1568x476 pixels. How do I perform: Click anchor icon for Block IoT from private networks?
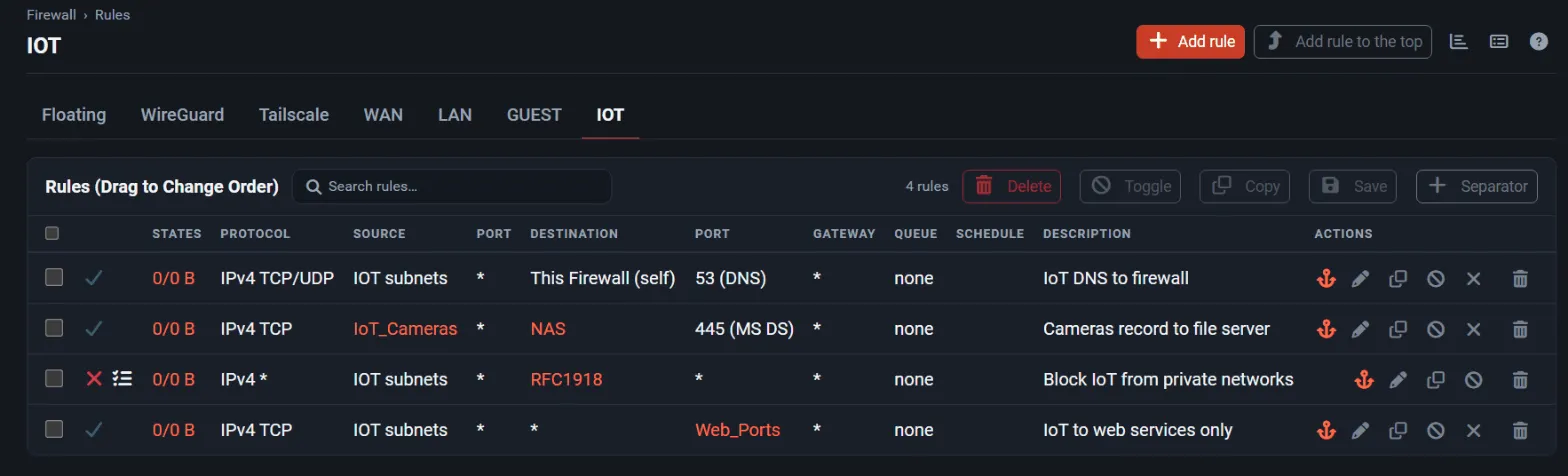(1363, 380)
